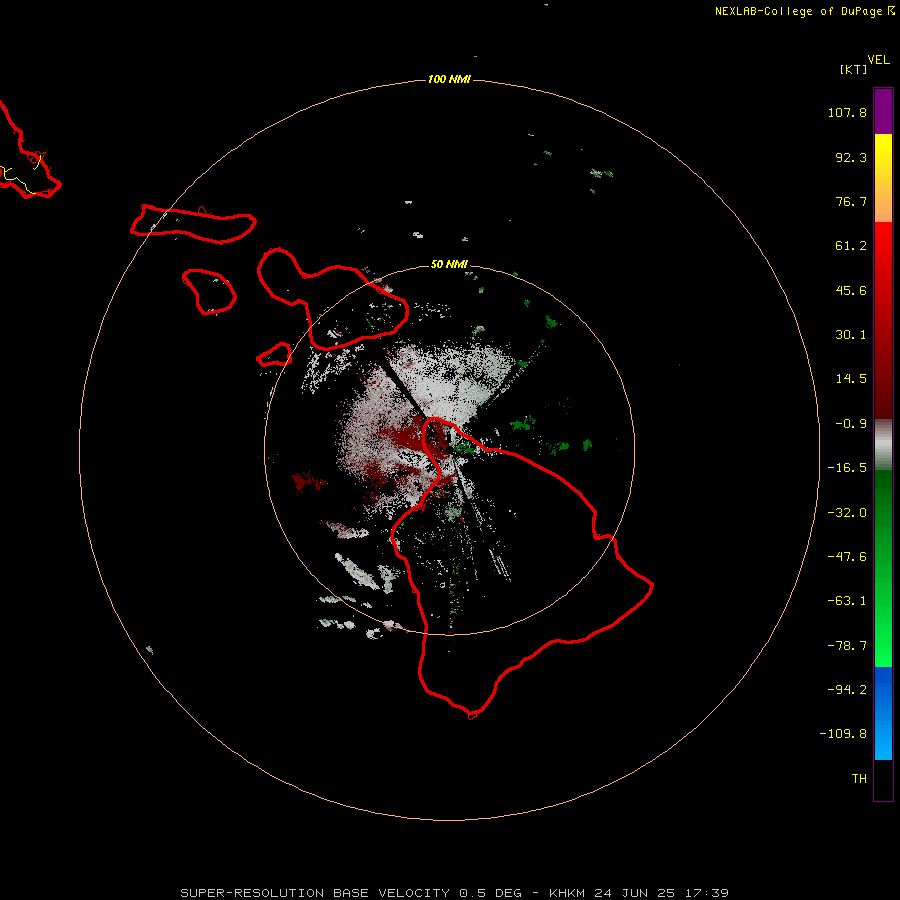This screenshot has height=900, width=900.
Task: Click the blue segment of velocity color bar
Action: pyautogui.click(x=883, y=713)
